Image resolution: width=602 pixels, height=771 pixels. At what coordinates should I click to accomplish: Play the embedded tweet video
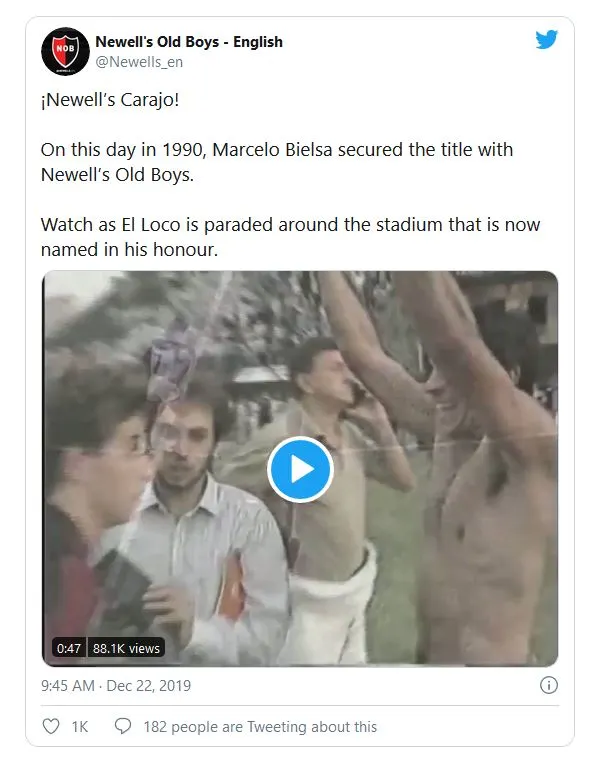(x=300, y=469)
